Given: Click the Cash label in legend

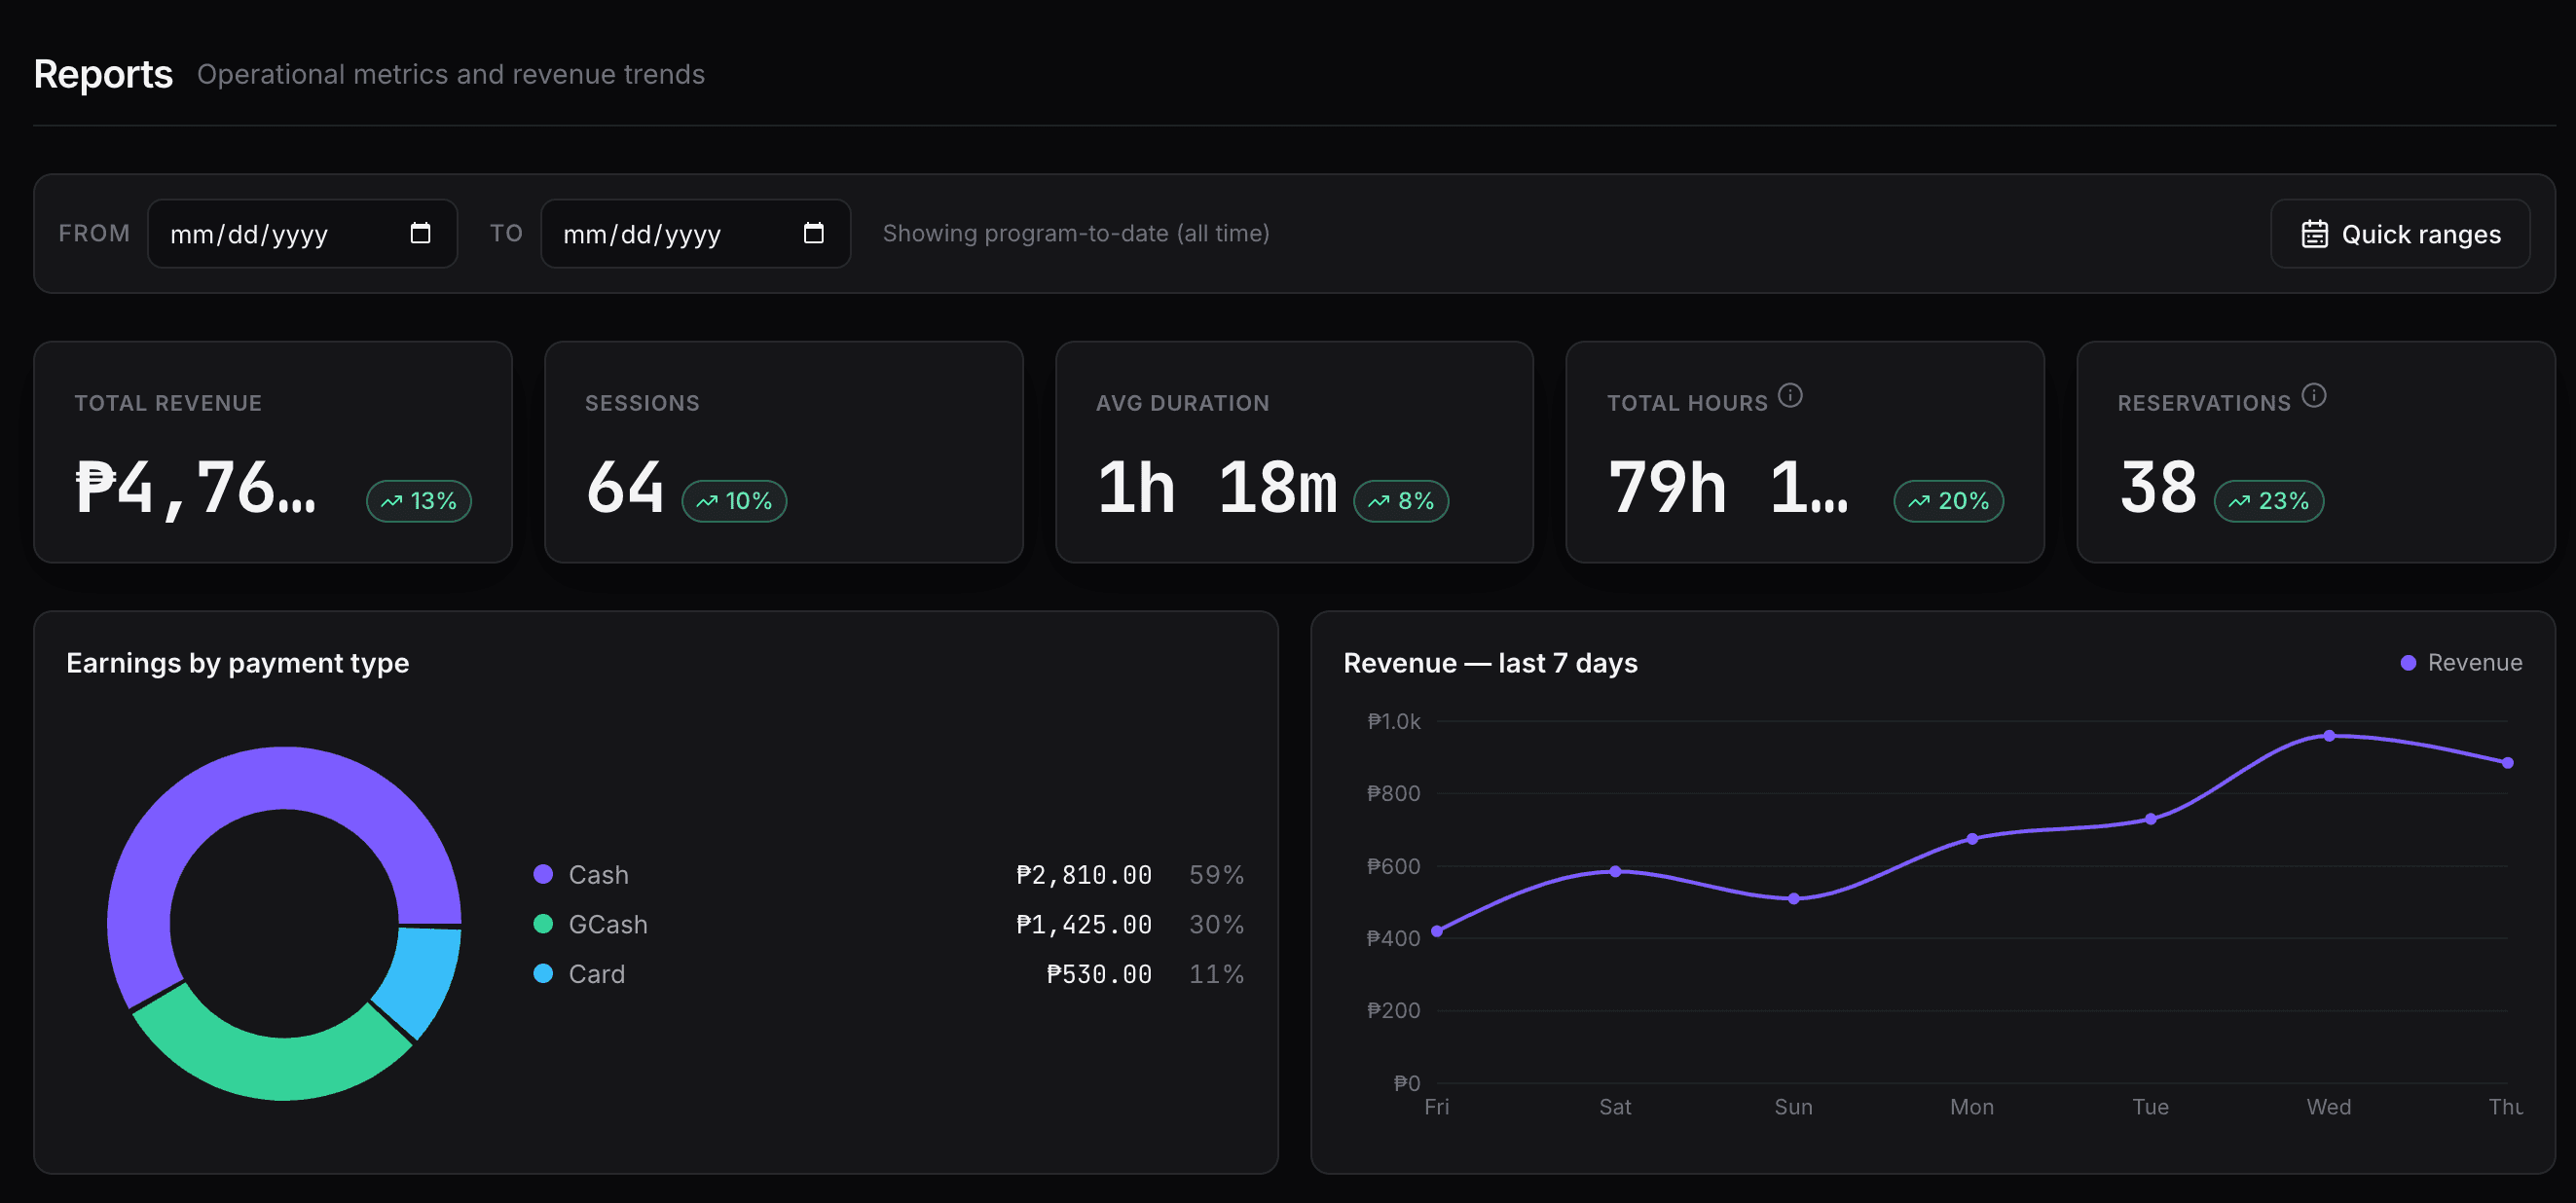Looking at the screenshot, I should coord(598,875).
